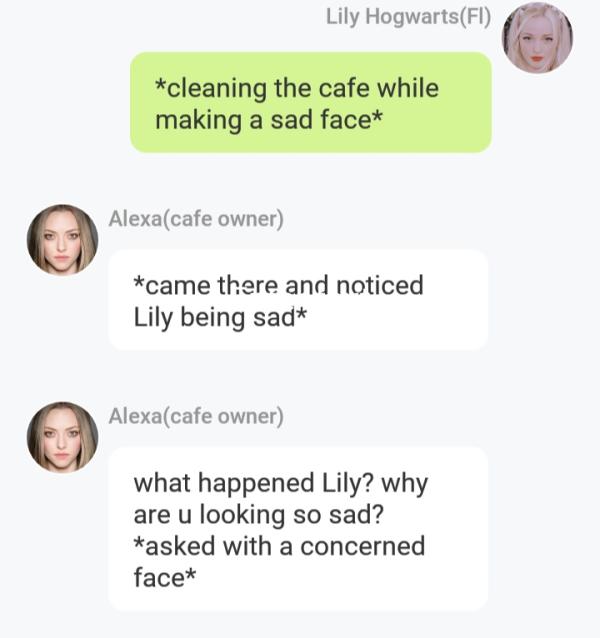The image size is (600, 638).
Task: Select the 'what happened Lily?' message bubble
Action: (x=298, y=529)
